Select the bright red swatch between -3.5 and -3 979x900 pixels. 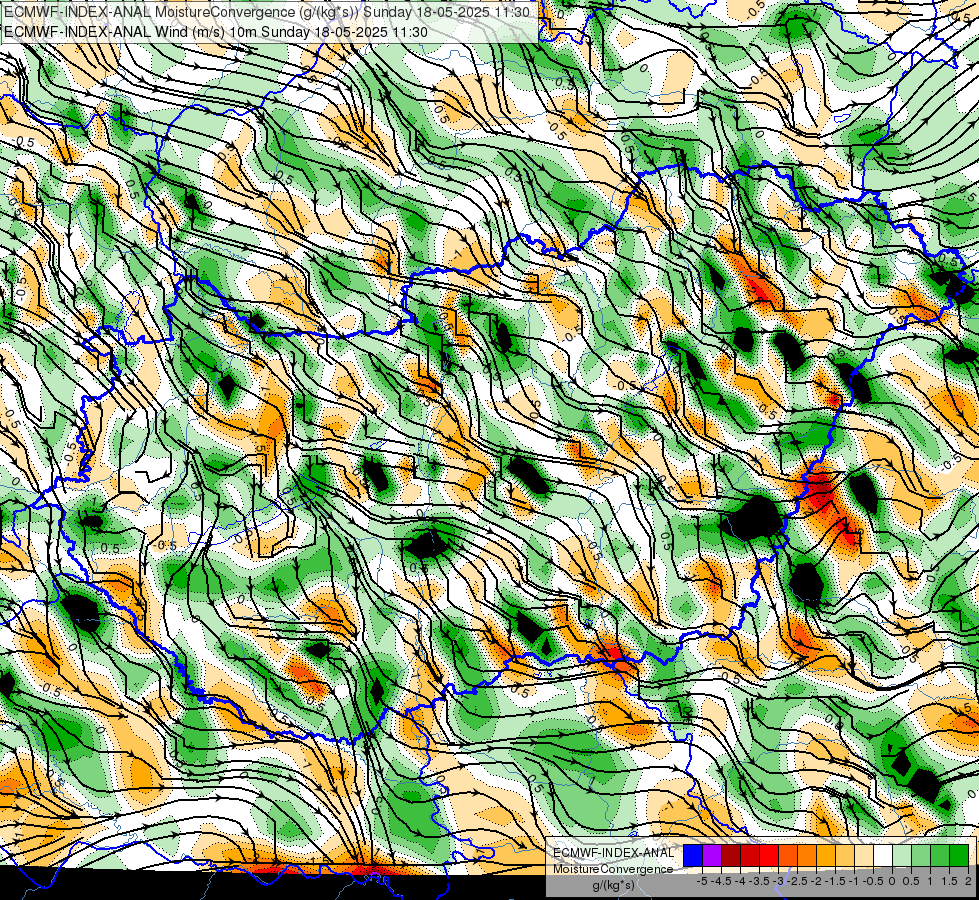pyautogui.click(x=769, y=856)
